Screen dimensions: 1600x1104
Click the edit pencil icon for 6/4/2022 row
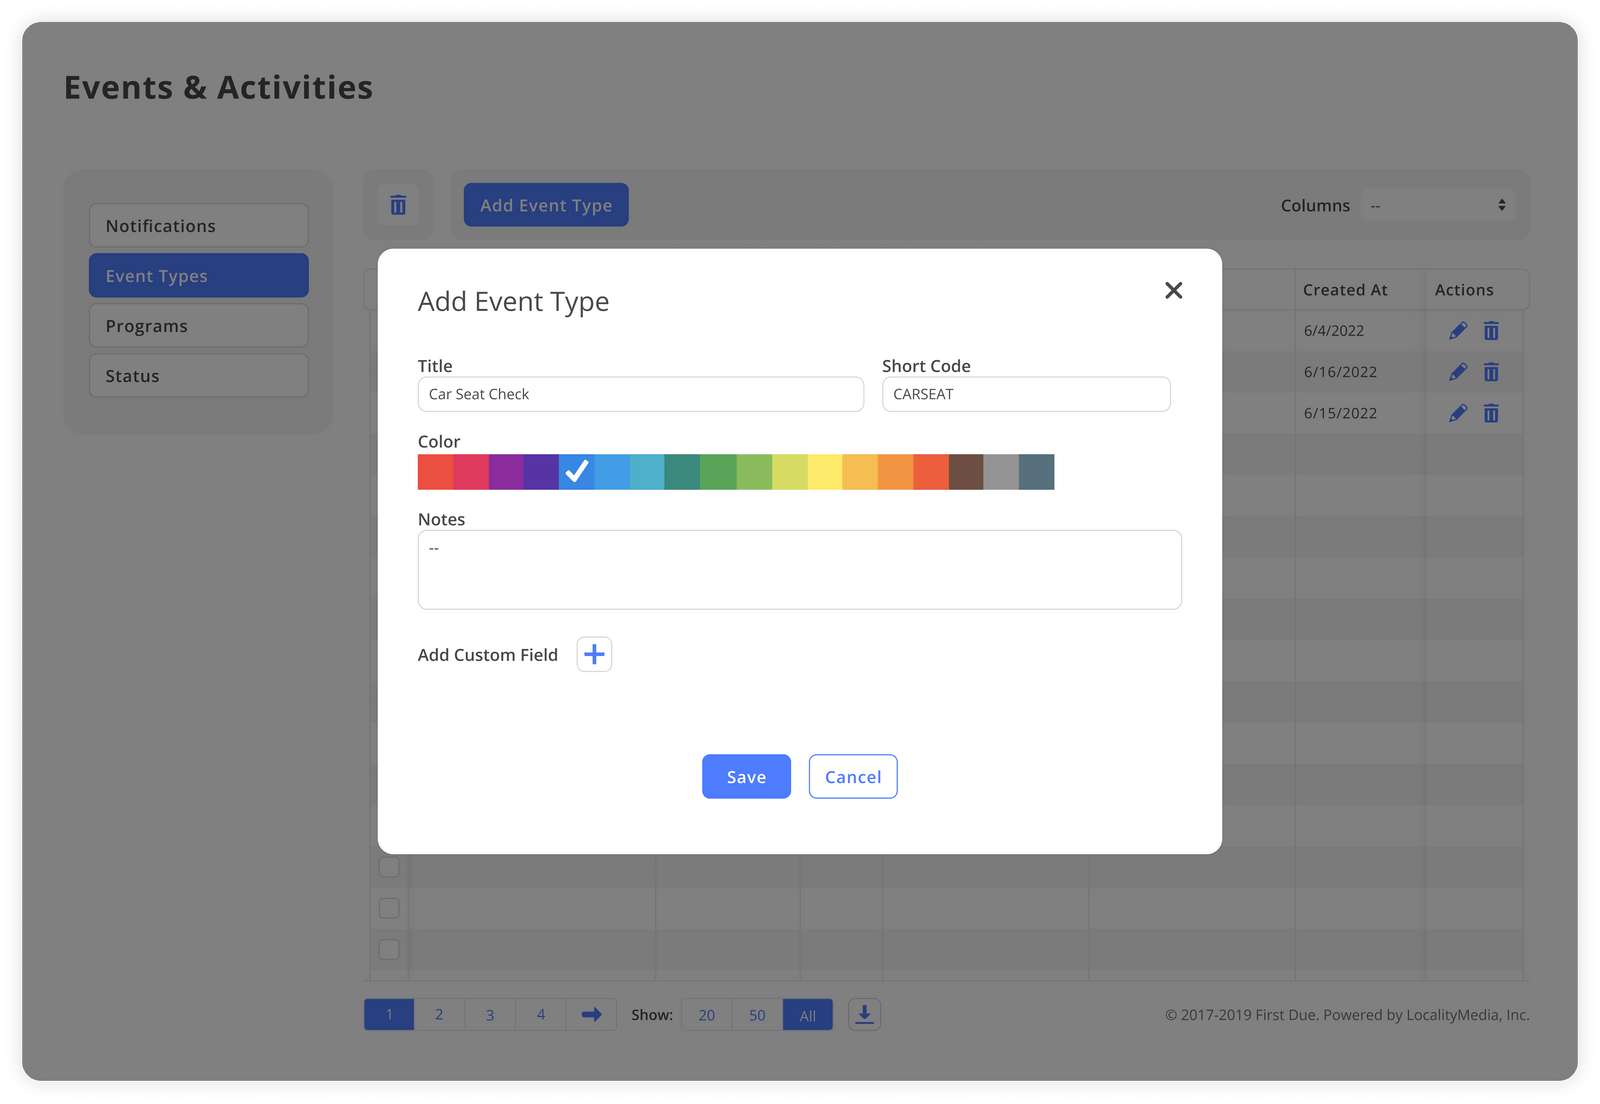[1457, 330]
